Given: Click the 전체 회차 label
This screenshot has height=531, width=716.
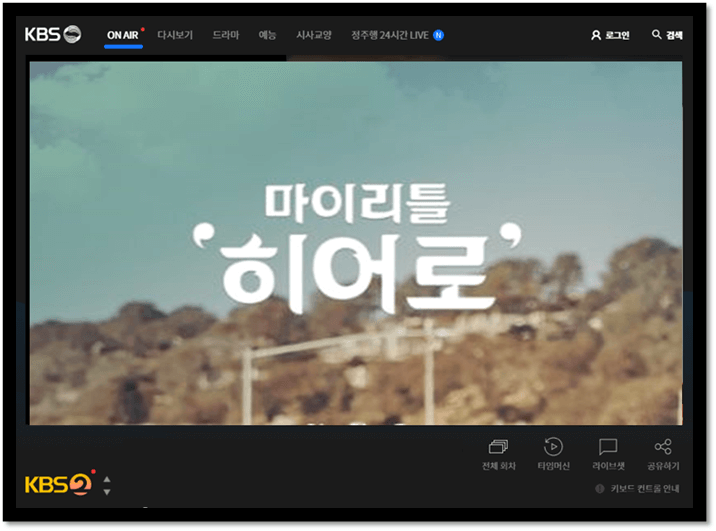Looking at the screenshot, I should (x=499, y=466).
